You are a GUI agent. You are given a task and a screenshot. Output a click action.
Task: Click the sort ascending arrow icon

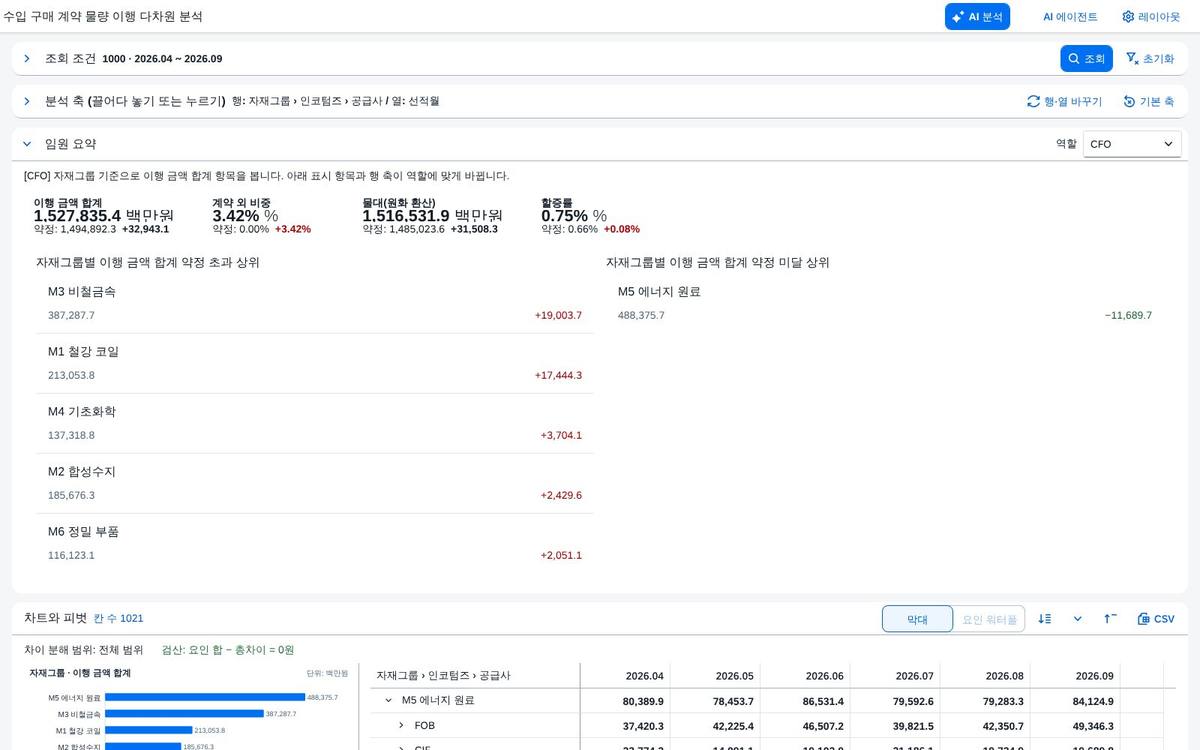tap(1110, 619)
